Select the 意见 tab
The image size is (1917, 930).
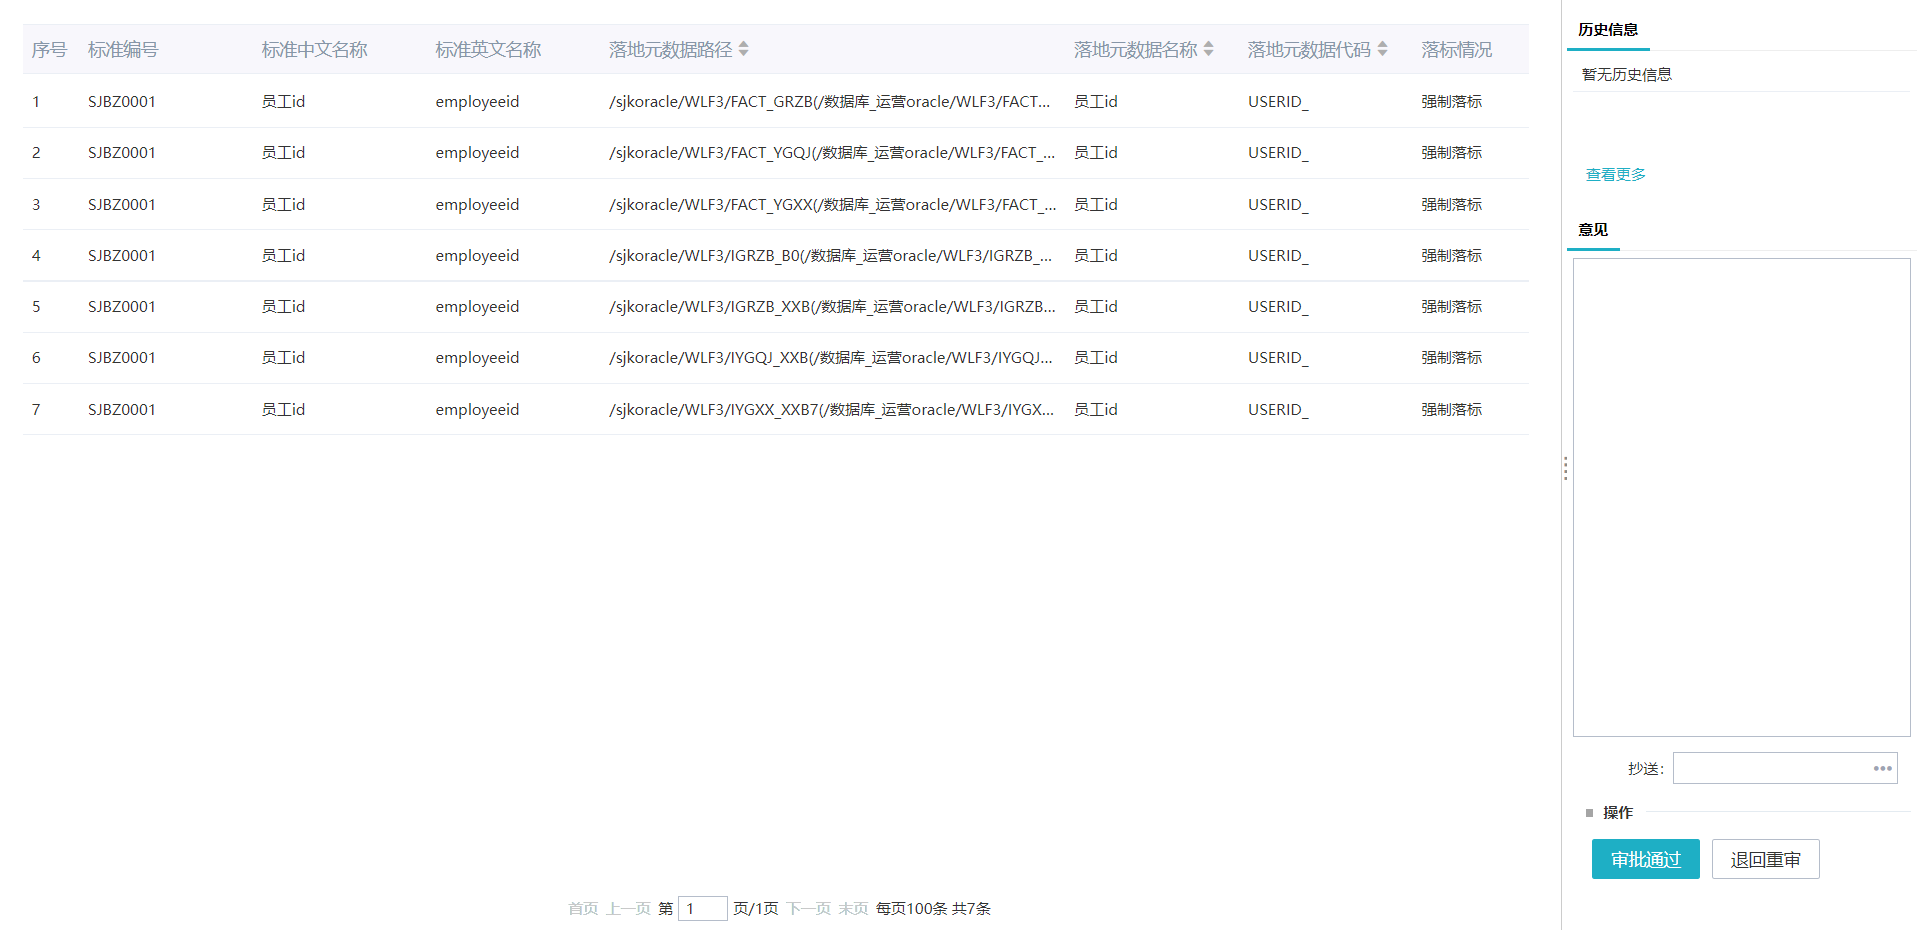(1593, 230)
